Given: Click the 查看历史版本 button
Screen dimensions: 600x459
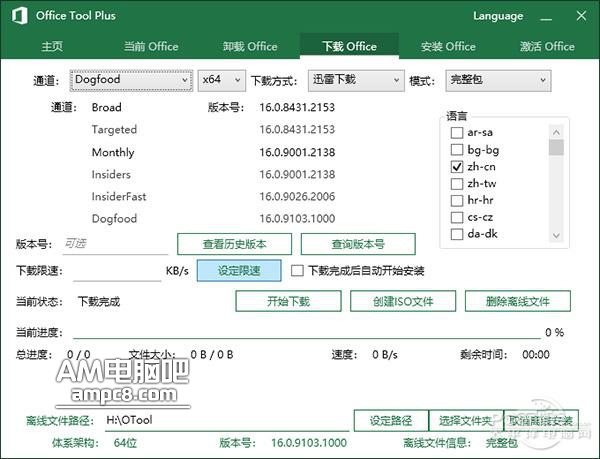Looking at the screenshot, I should pos(235,244).
